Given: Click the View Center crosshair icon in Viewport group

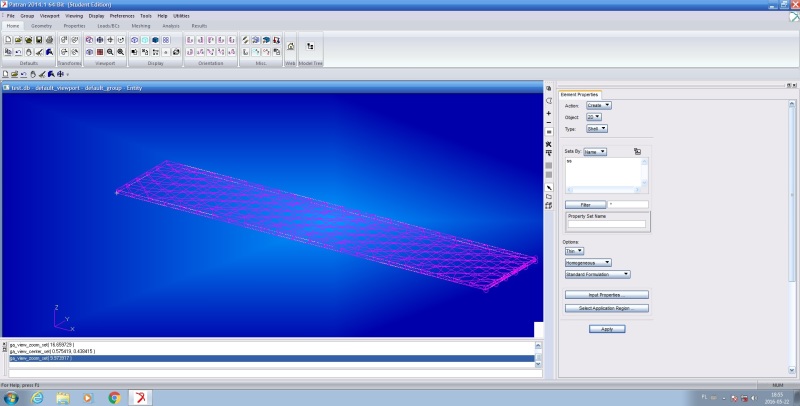Looking at the screenshot, I should (x=110, y=40).
